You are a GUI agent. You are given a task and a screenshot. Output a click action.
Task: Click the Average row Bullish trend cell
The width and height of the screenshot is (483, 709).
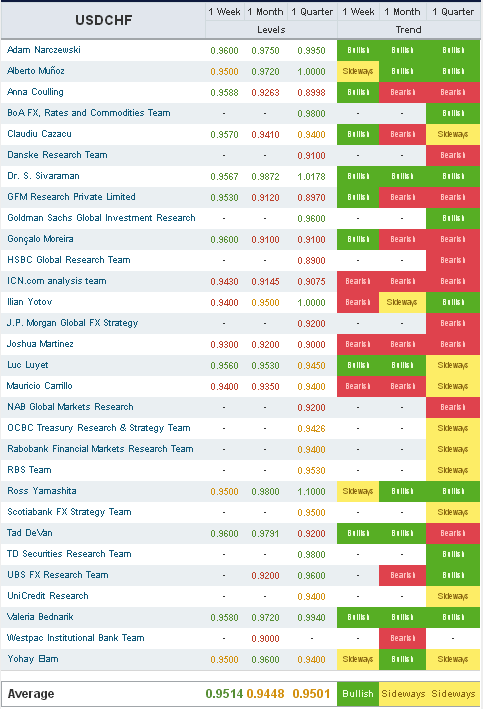[358, 694]
